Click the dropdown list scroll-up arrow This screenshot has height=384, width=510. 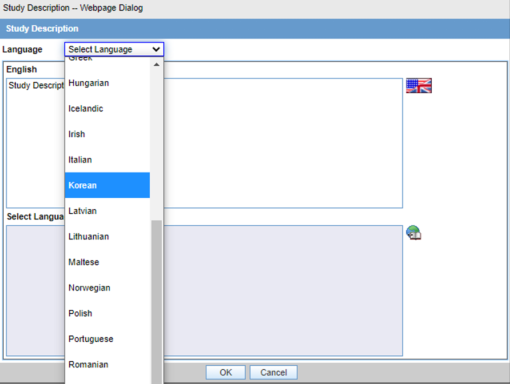point(156,65)
